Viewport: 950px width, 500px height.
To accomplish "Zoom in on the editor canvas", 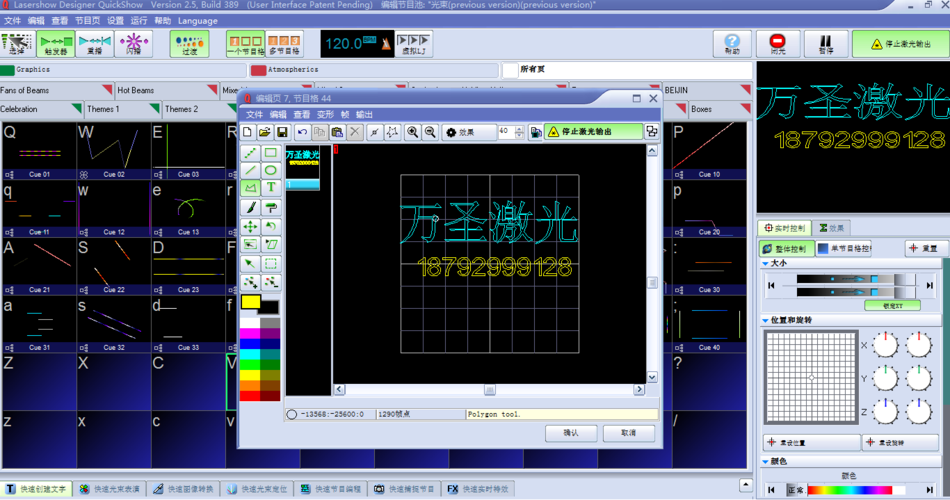I will pos(413,132).
